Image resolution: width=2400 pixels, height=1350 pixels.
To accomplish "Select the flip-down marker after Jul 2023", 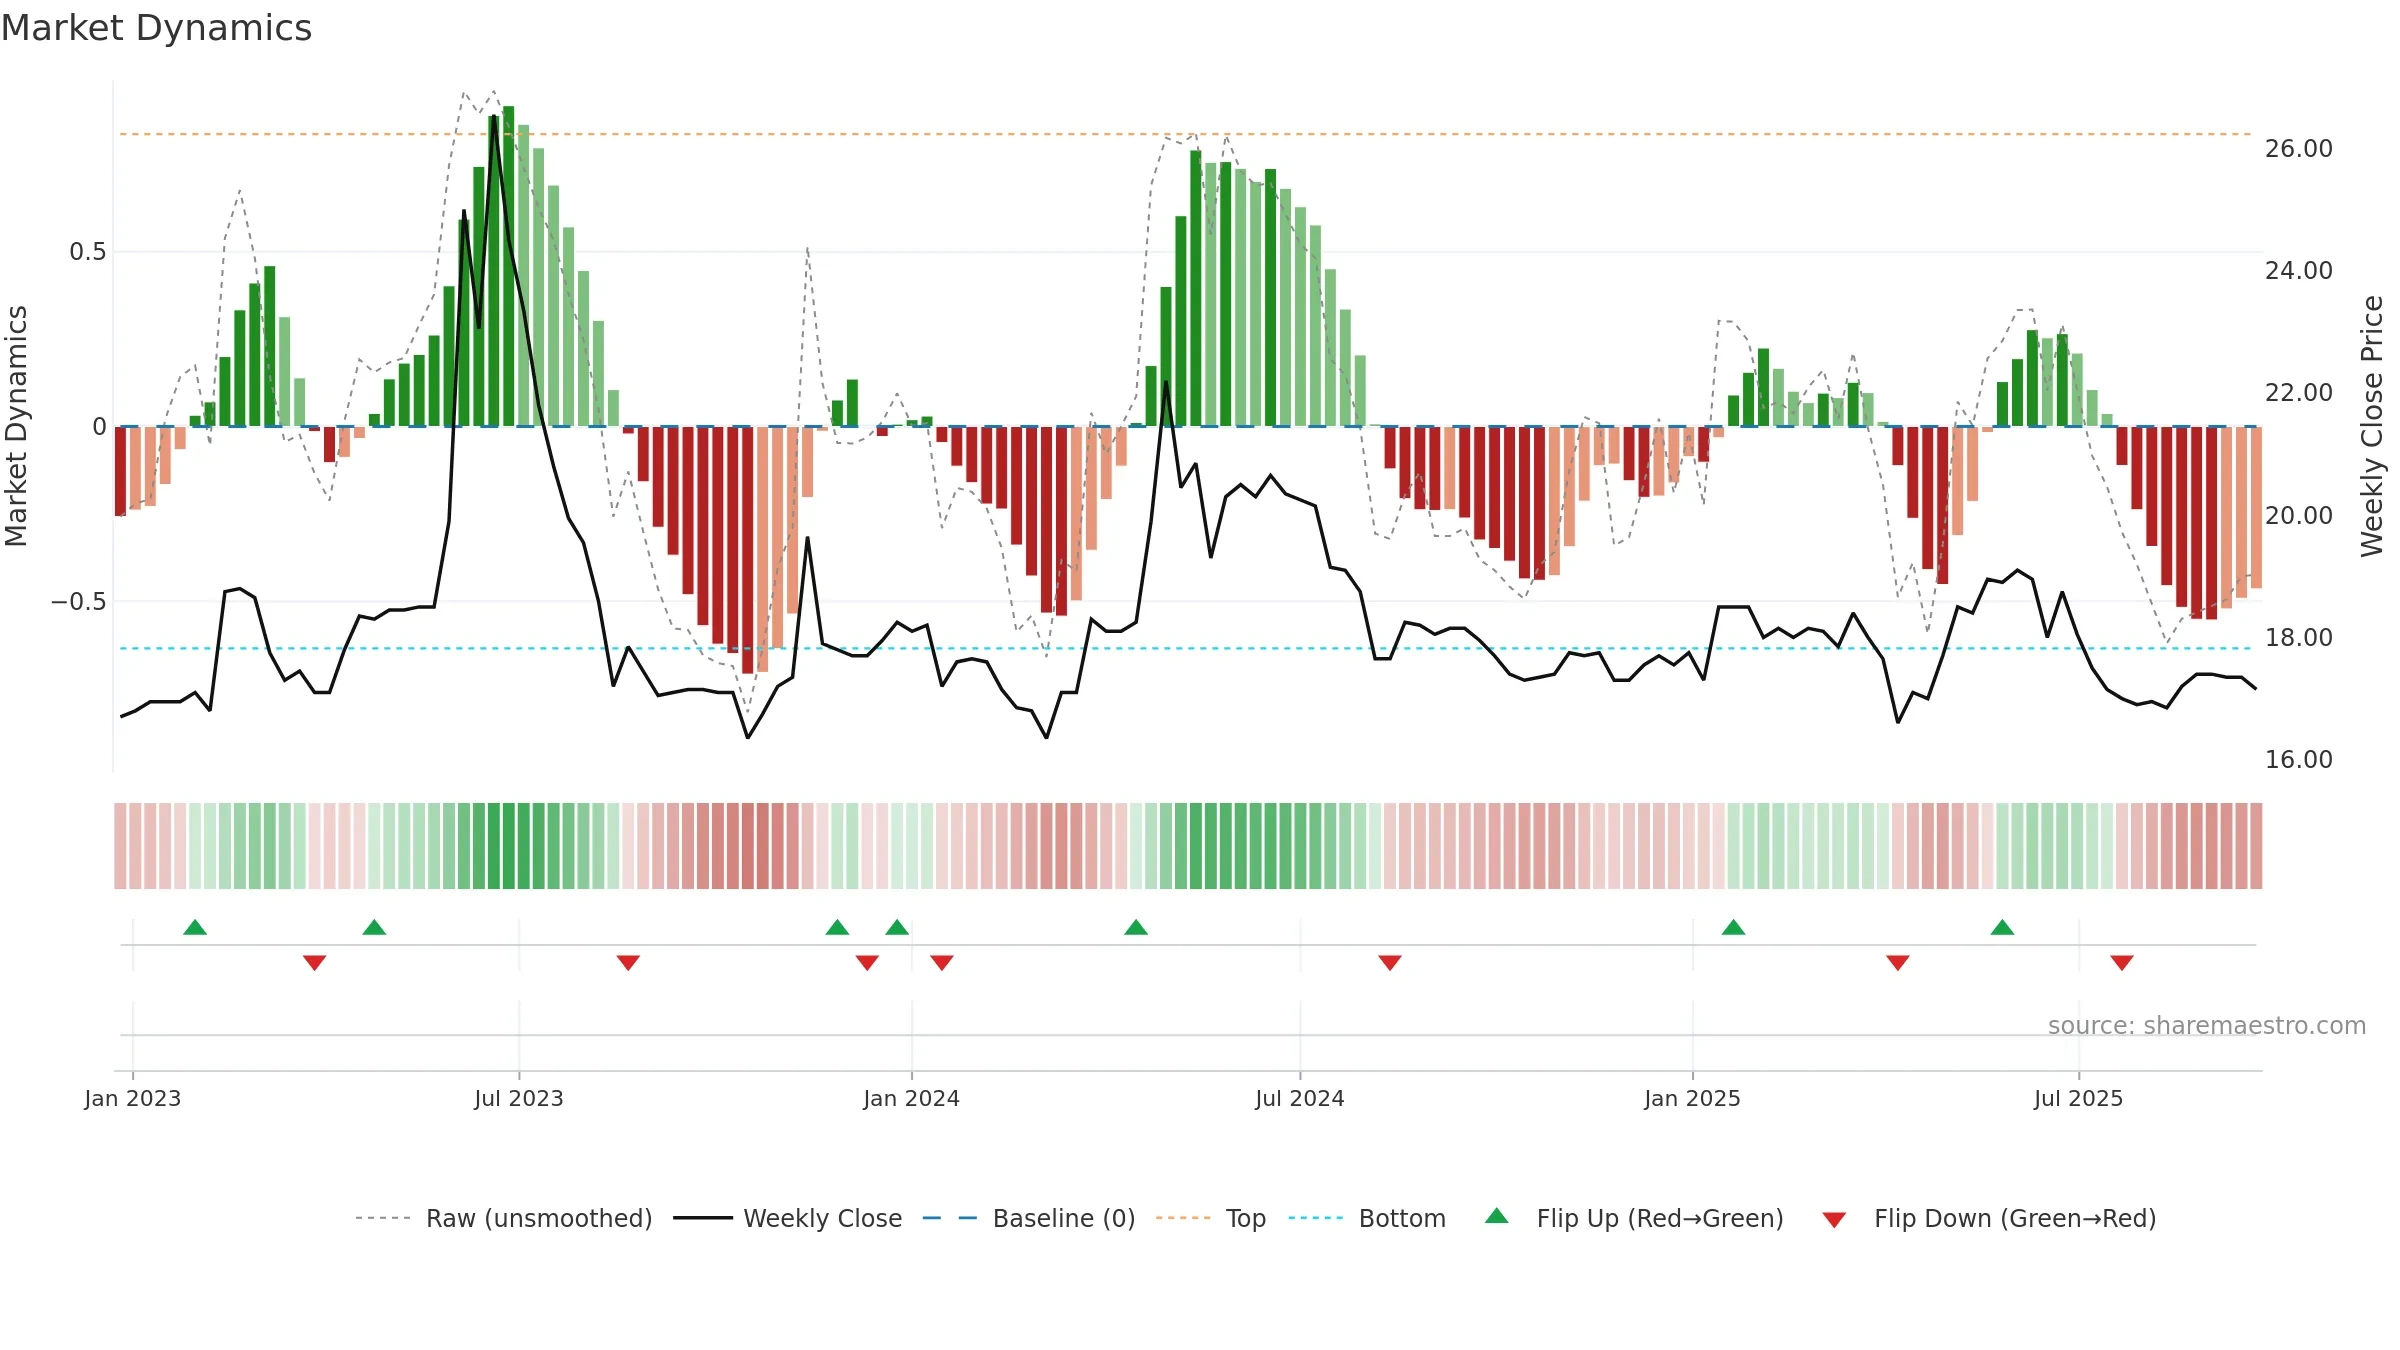I will point(628,963).
